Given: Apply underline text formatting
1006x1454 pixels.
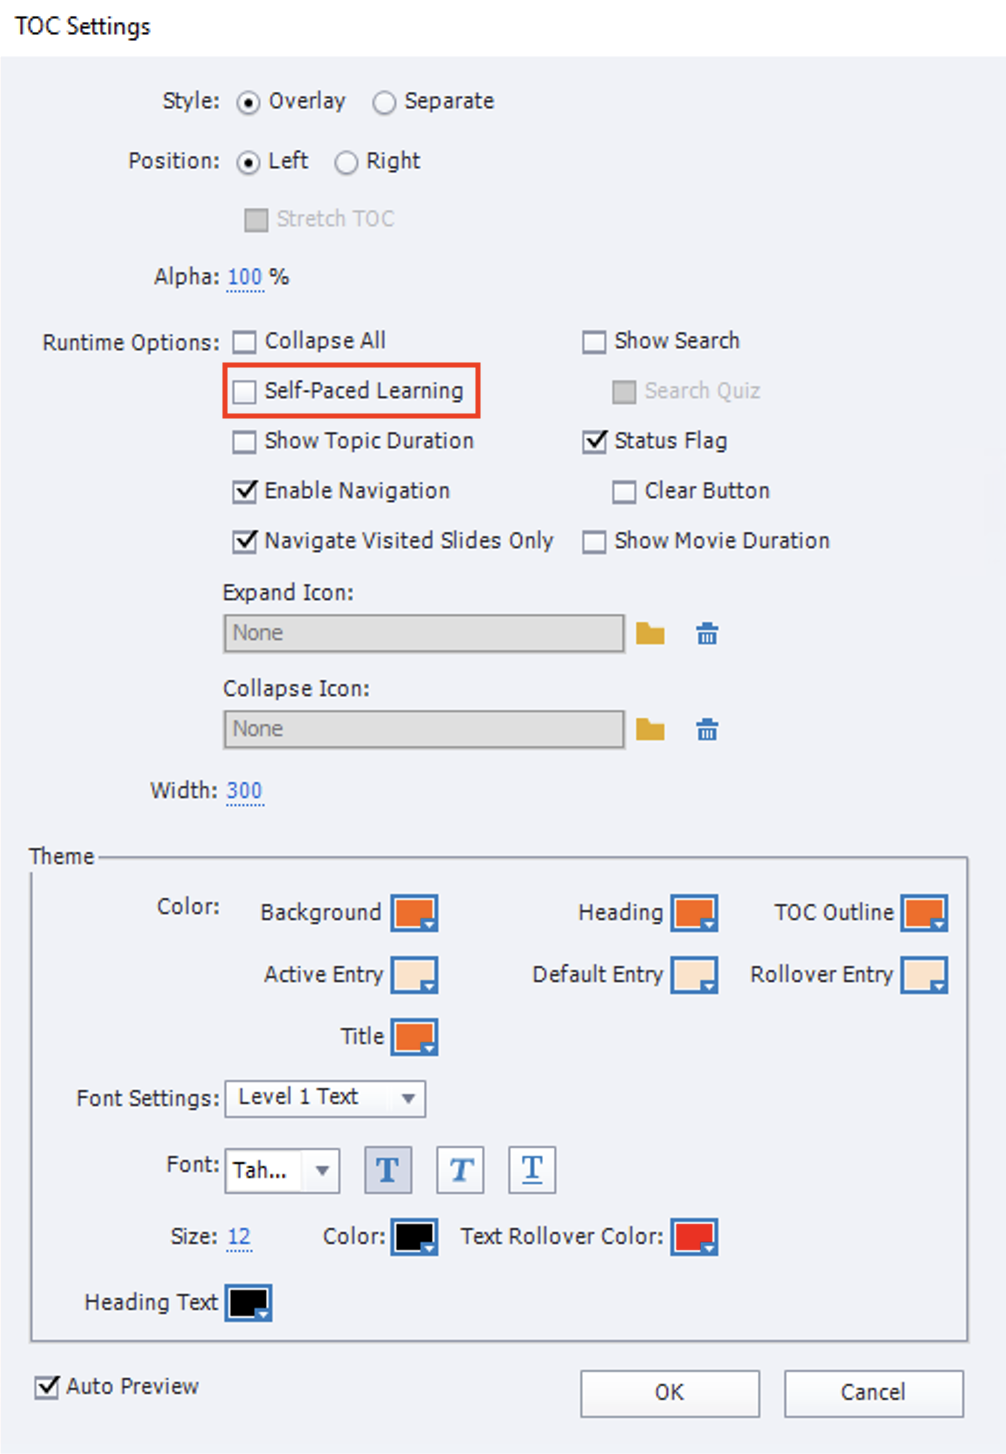Looking at the screenshot, I should point(531,1168).
